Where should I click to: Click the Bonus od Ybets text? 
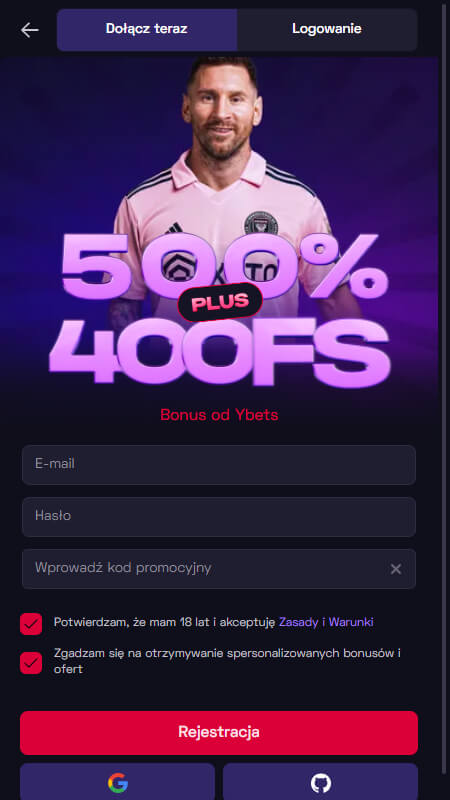click(x=219, y=415)
